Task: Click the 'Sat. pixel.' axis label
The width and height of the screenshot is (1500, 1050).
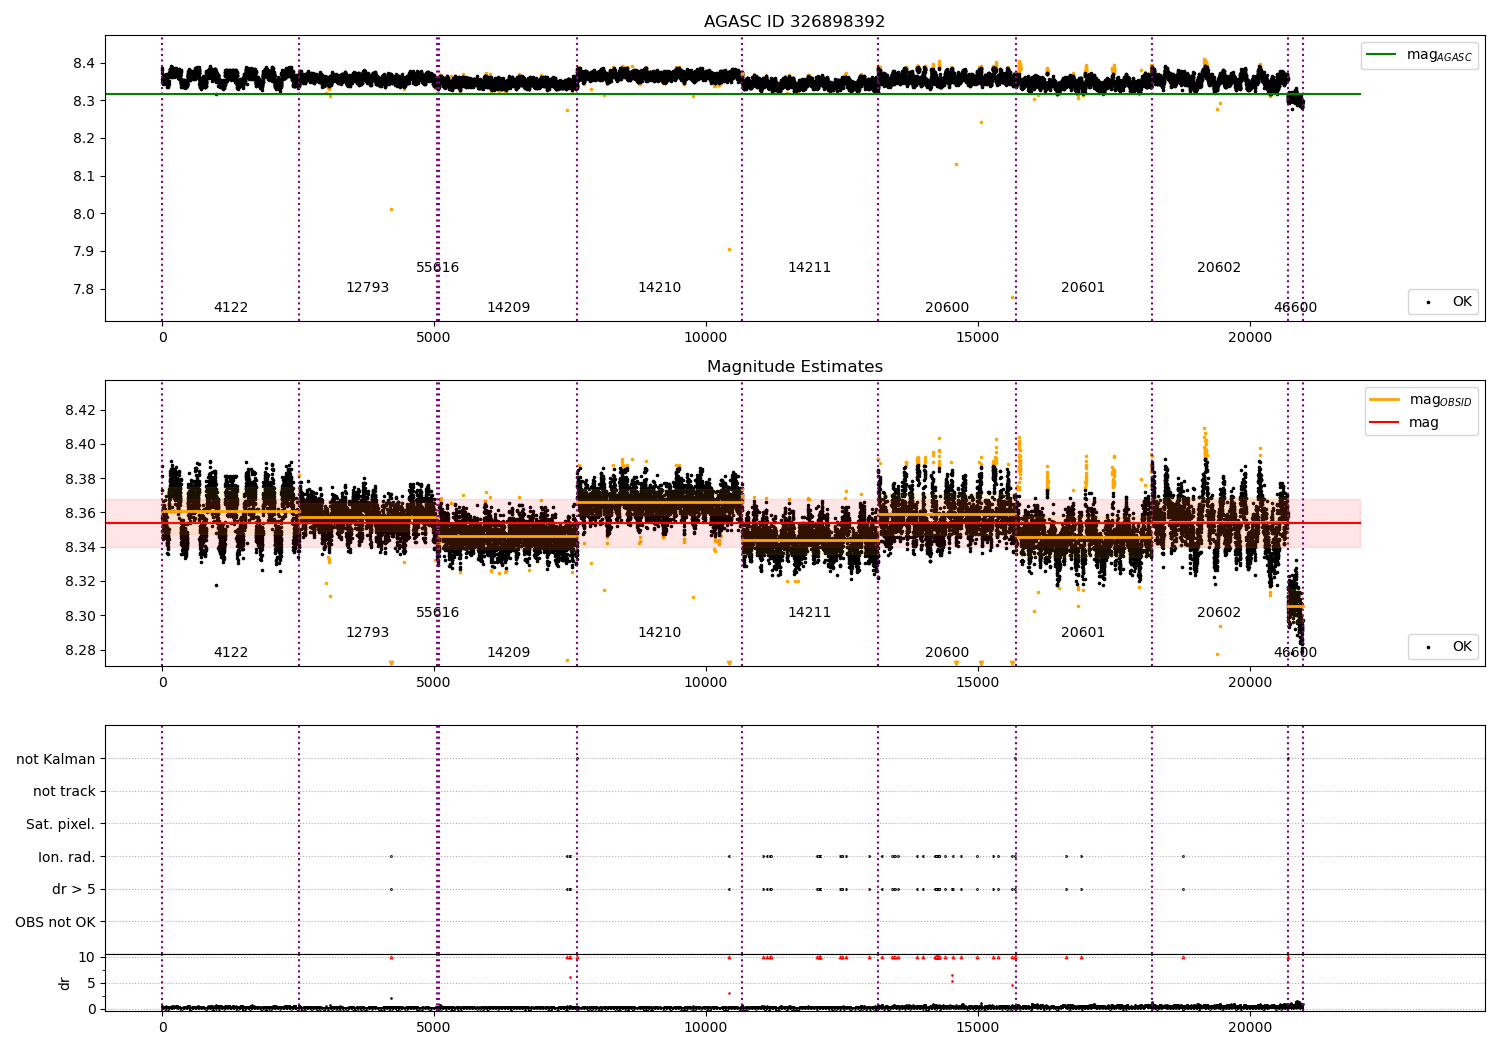Action: (x=61, y=824)
